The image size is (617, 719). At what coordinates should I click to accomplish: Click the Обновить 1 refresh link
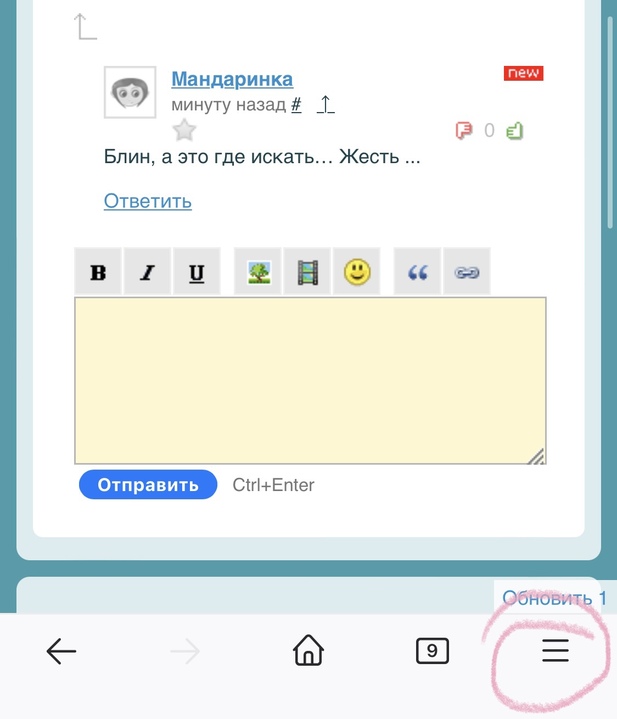[x=554, y=598]
